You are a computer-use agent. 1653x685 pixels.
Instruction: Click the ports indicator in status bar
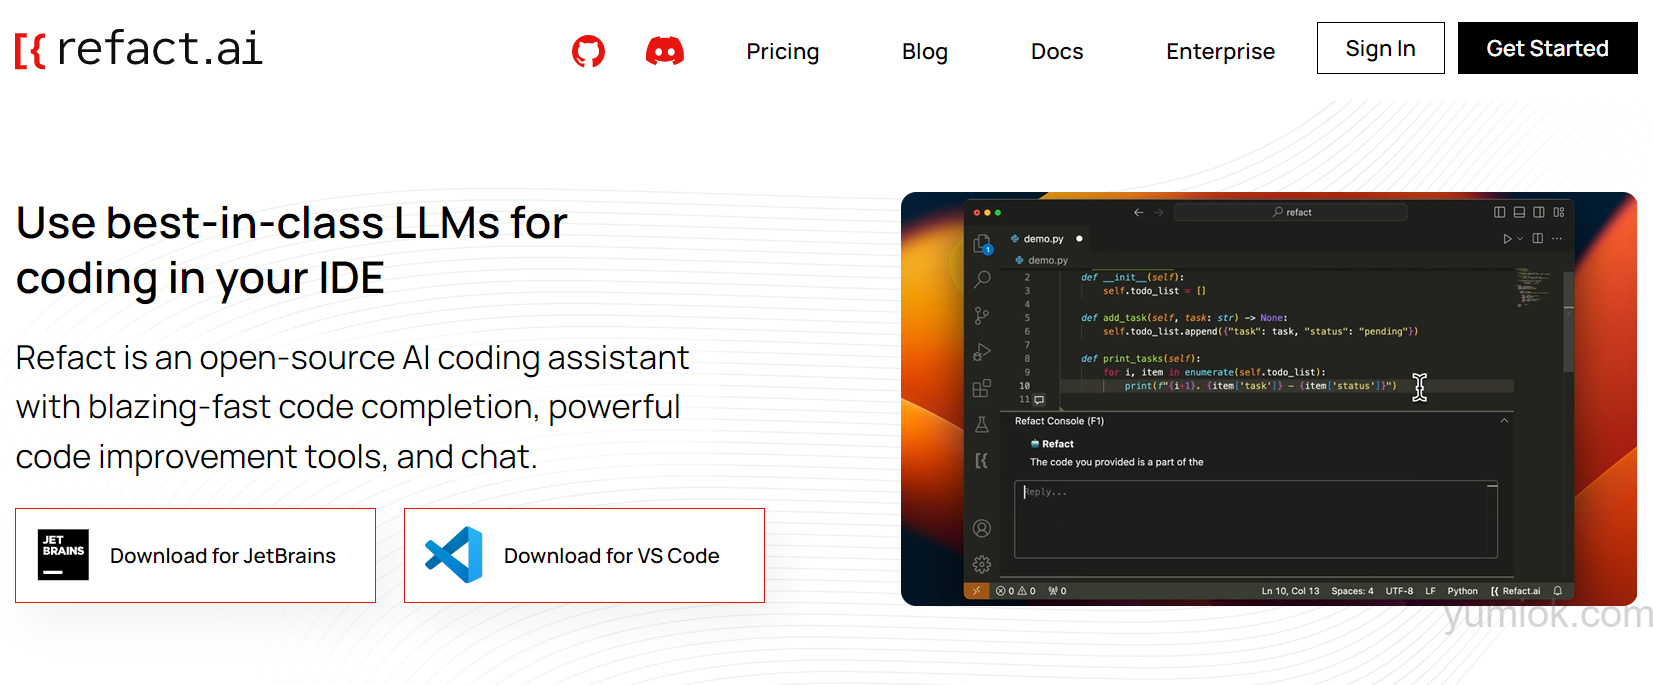[1057, 591]
